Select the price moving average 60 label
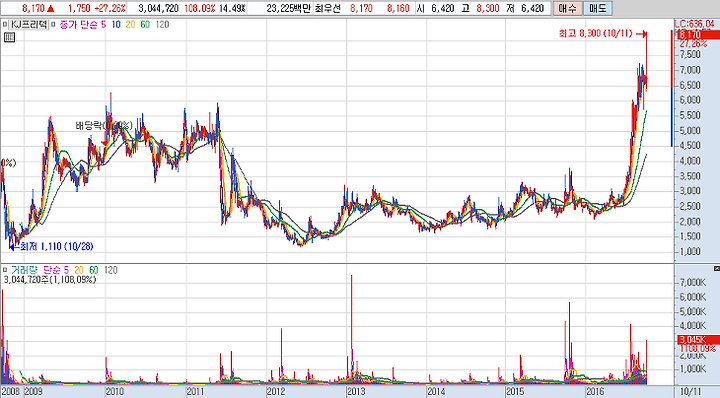The image size is (720, 398). click(145, 24)
